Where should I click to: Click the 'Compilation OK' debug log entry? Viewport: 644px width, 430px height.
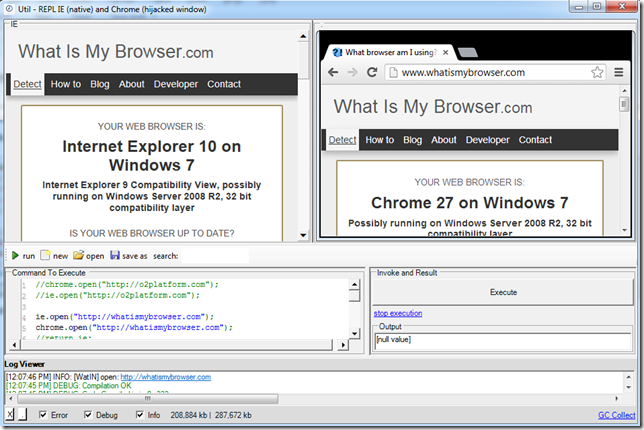68,386
